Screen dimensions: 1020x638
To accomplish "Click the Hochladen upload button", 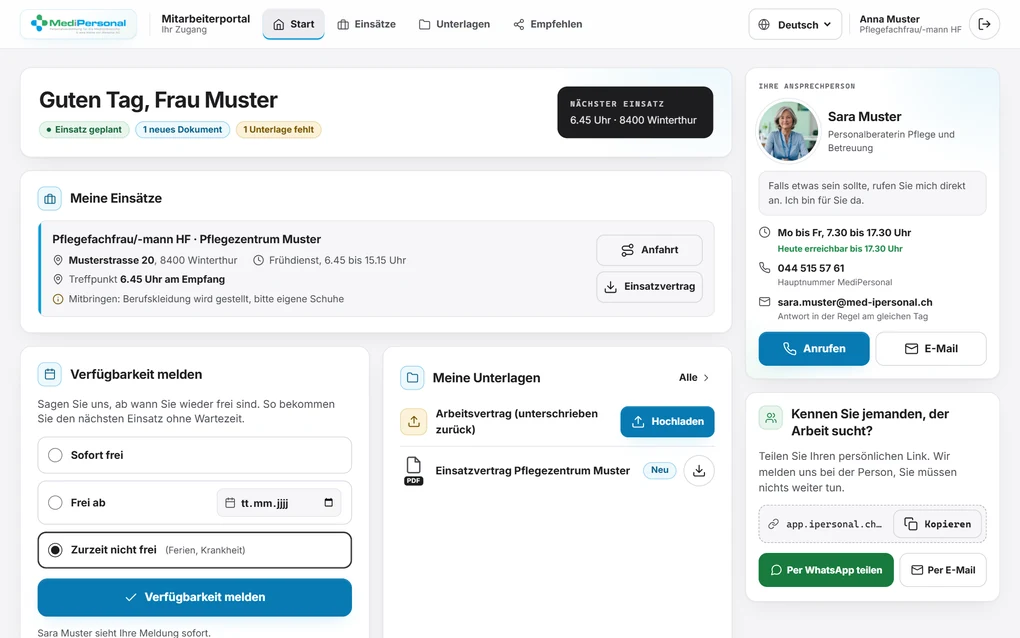I will (667, 421).
